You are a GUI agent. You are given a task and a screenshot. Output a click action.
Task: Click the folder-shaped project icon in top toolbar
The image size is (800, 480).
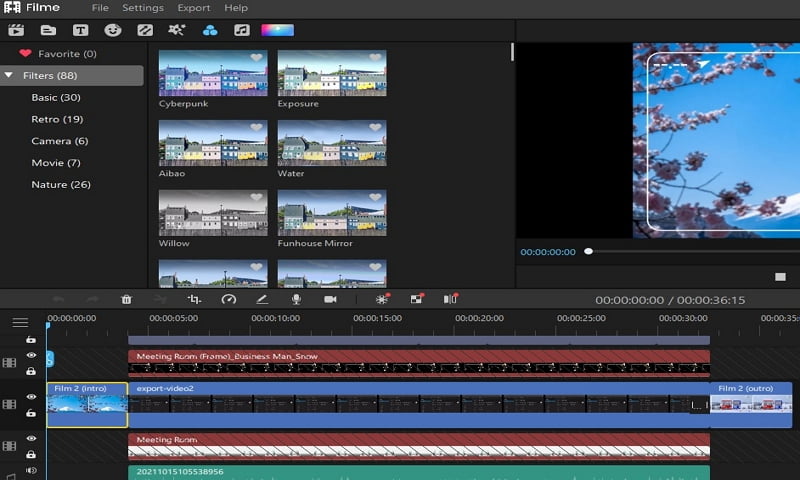point(48,31)
